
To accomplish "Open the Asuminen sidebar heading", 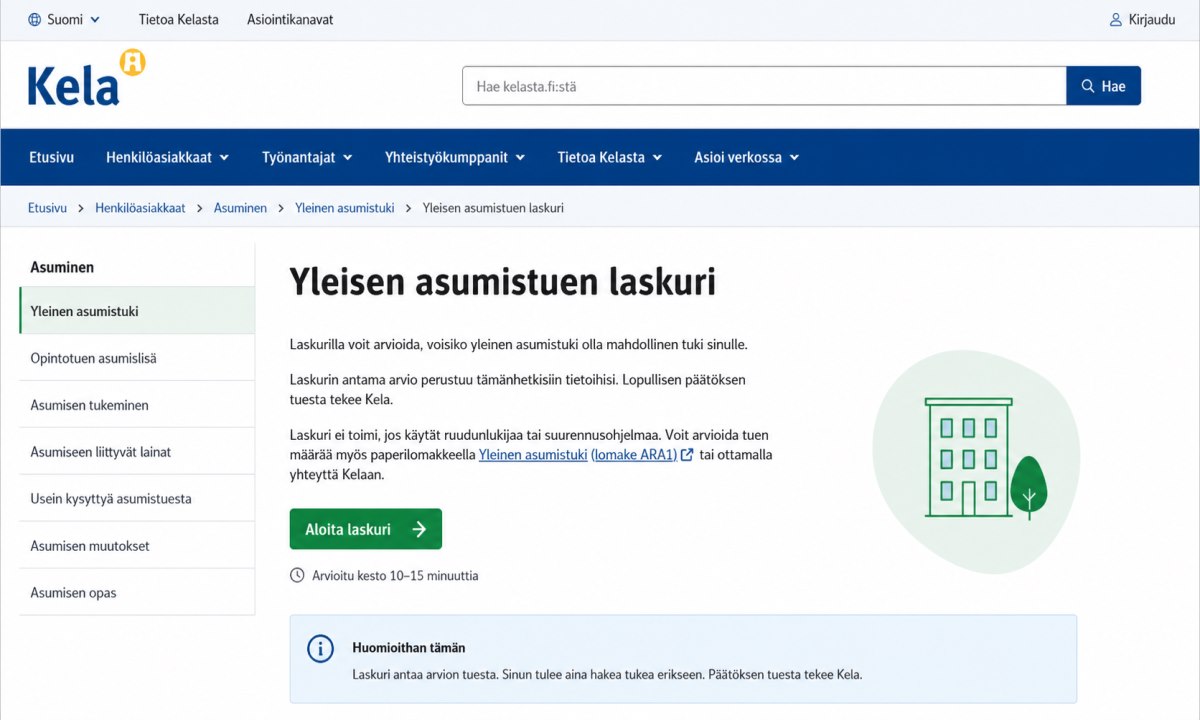I will 62,267.
